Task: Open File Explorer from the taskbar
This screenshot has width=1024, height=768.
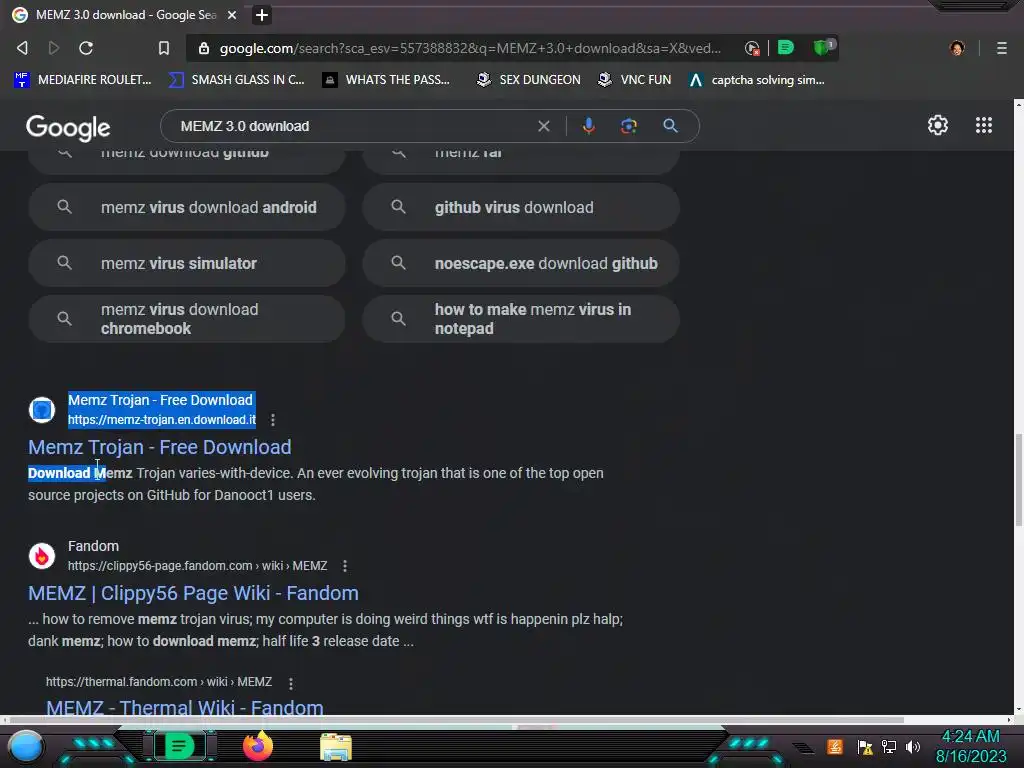Action: [x=336, y=746]
